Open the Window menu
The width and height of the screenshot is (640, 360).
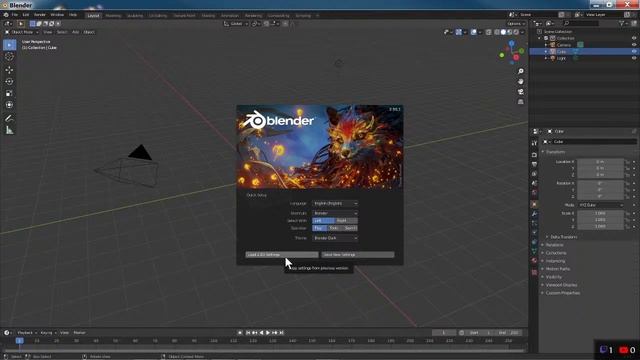pyautogui.click(x=57, y=15)
